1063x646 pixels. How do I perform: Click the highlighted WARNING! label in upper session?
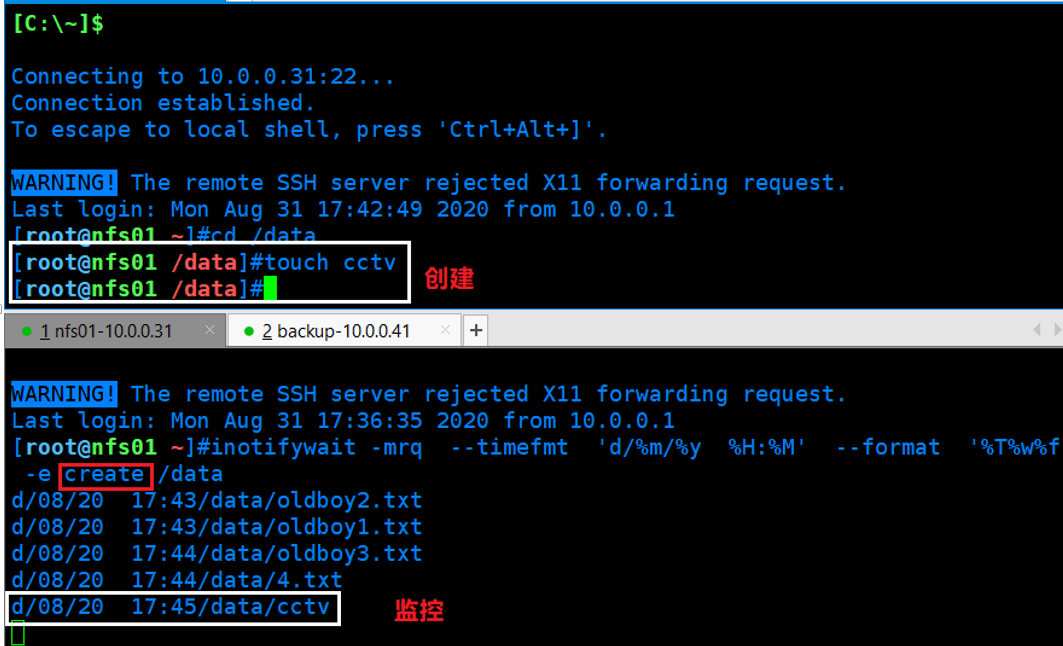tap(63, 182)
